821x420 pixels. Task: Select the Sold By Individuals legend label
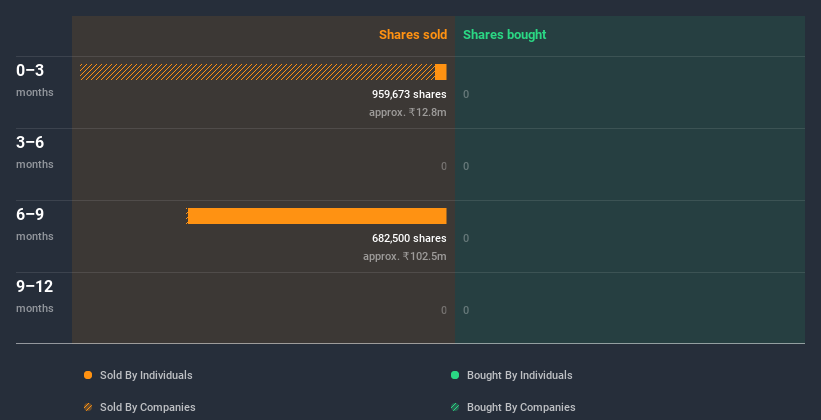pyautogui.click(x=146, y=375)
